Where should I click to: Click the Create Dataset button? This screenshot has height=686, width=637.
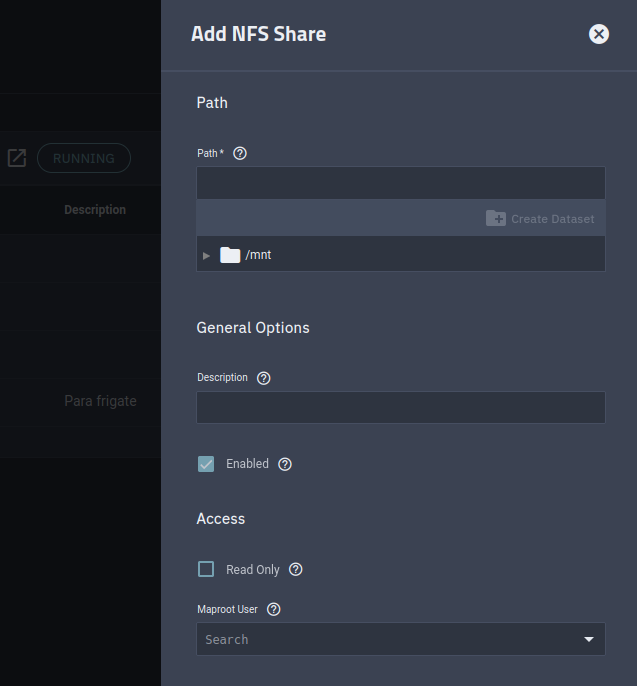540,218
